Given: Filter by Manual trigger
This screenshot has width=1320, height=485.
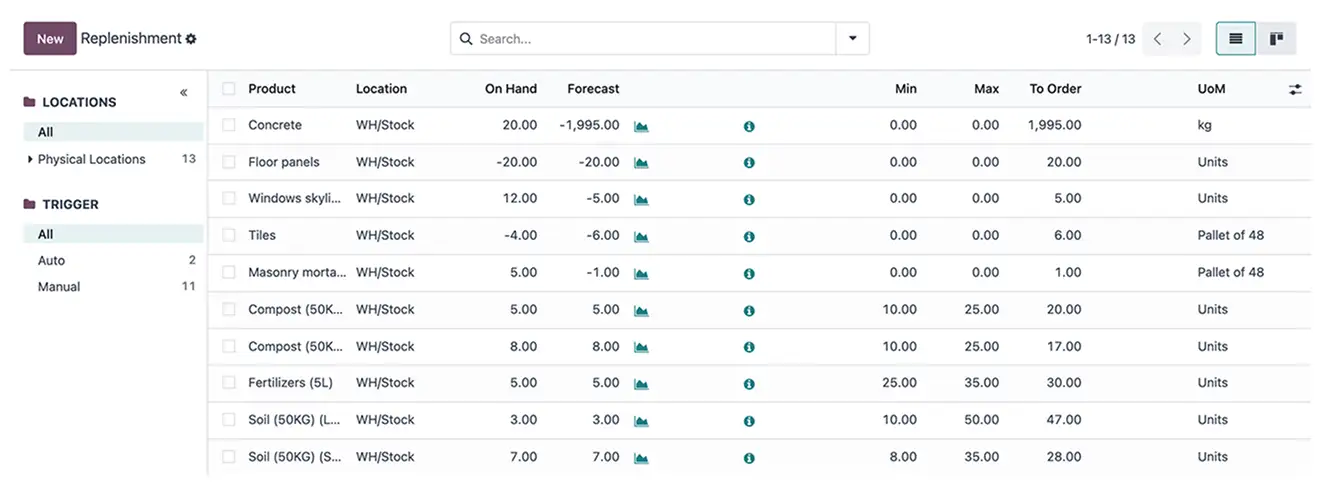Looking at the screenshot, I should click(59, 286).
